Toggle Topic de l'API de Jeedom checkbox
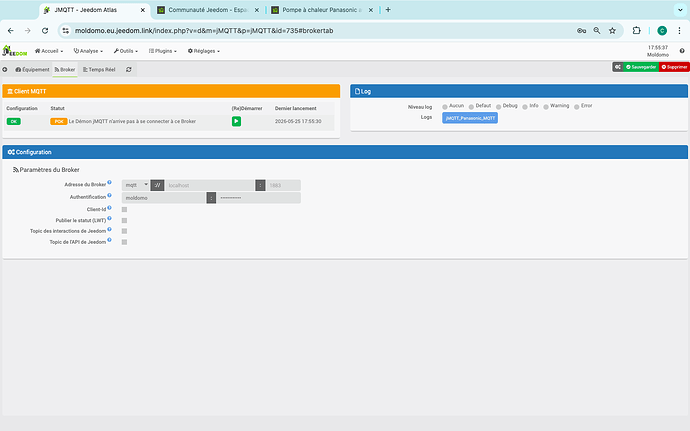Image resolution: width=690 pixels, height=431 pixels. tap(125, 242)
